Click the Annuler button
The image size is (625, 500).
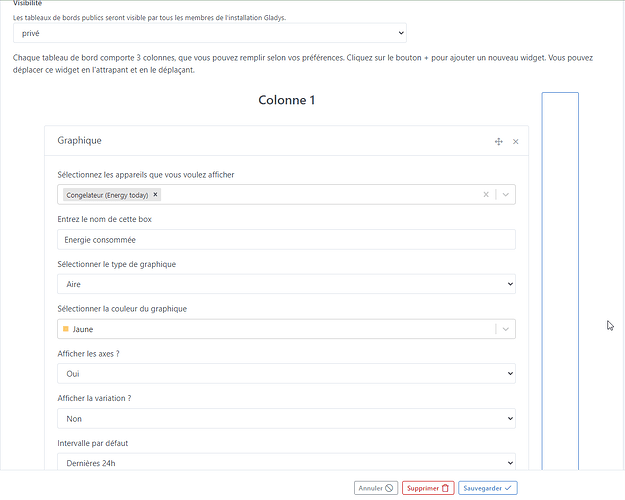click(x=376, y=488)
